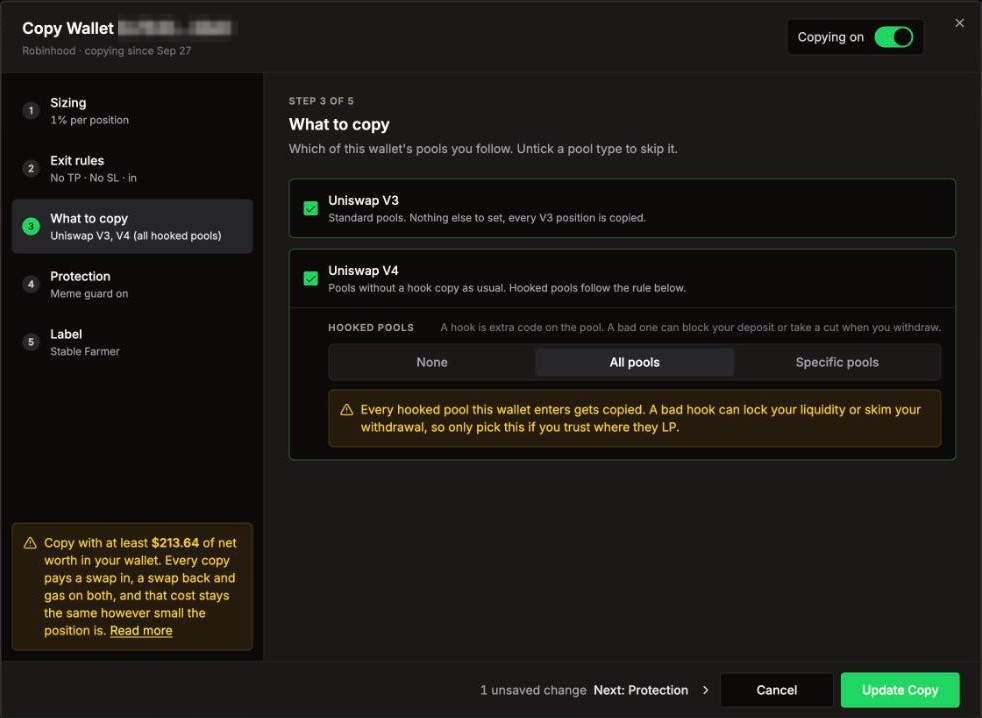The image size is (982, 718).
Task: Click the blurred wallet address
Action: point(175,28)
